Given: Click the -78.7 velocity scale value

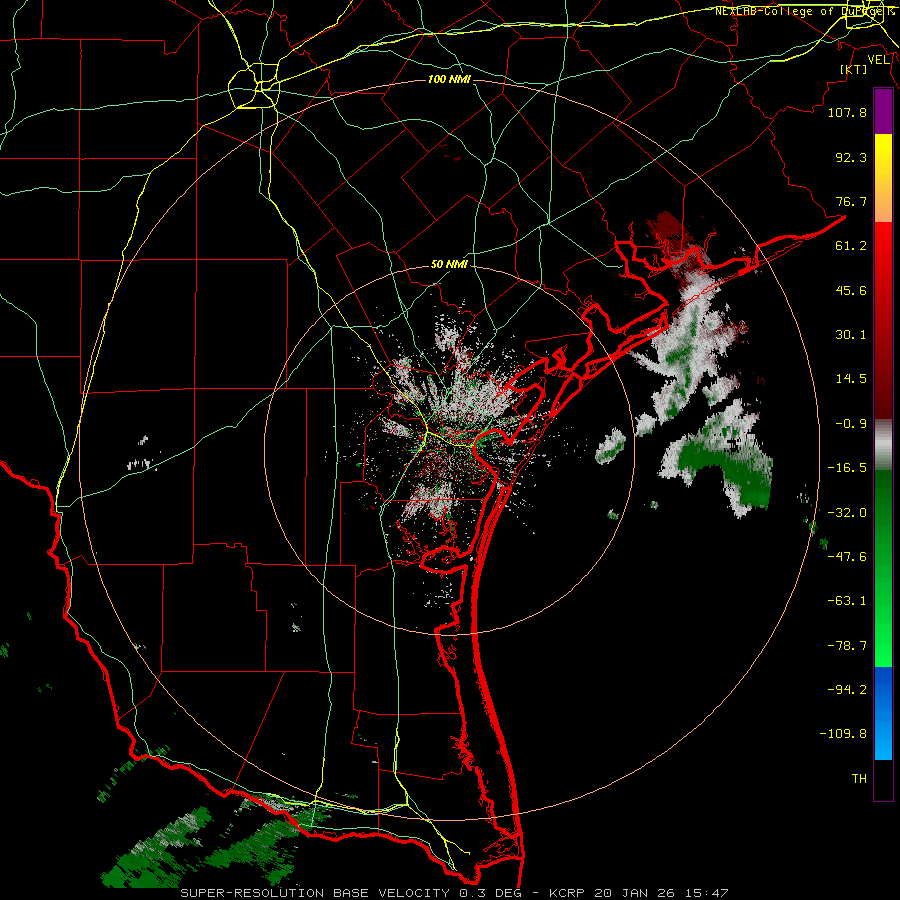Looking at the screenshot, I should (847, 646).
